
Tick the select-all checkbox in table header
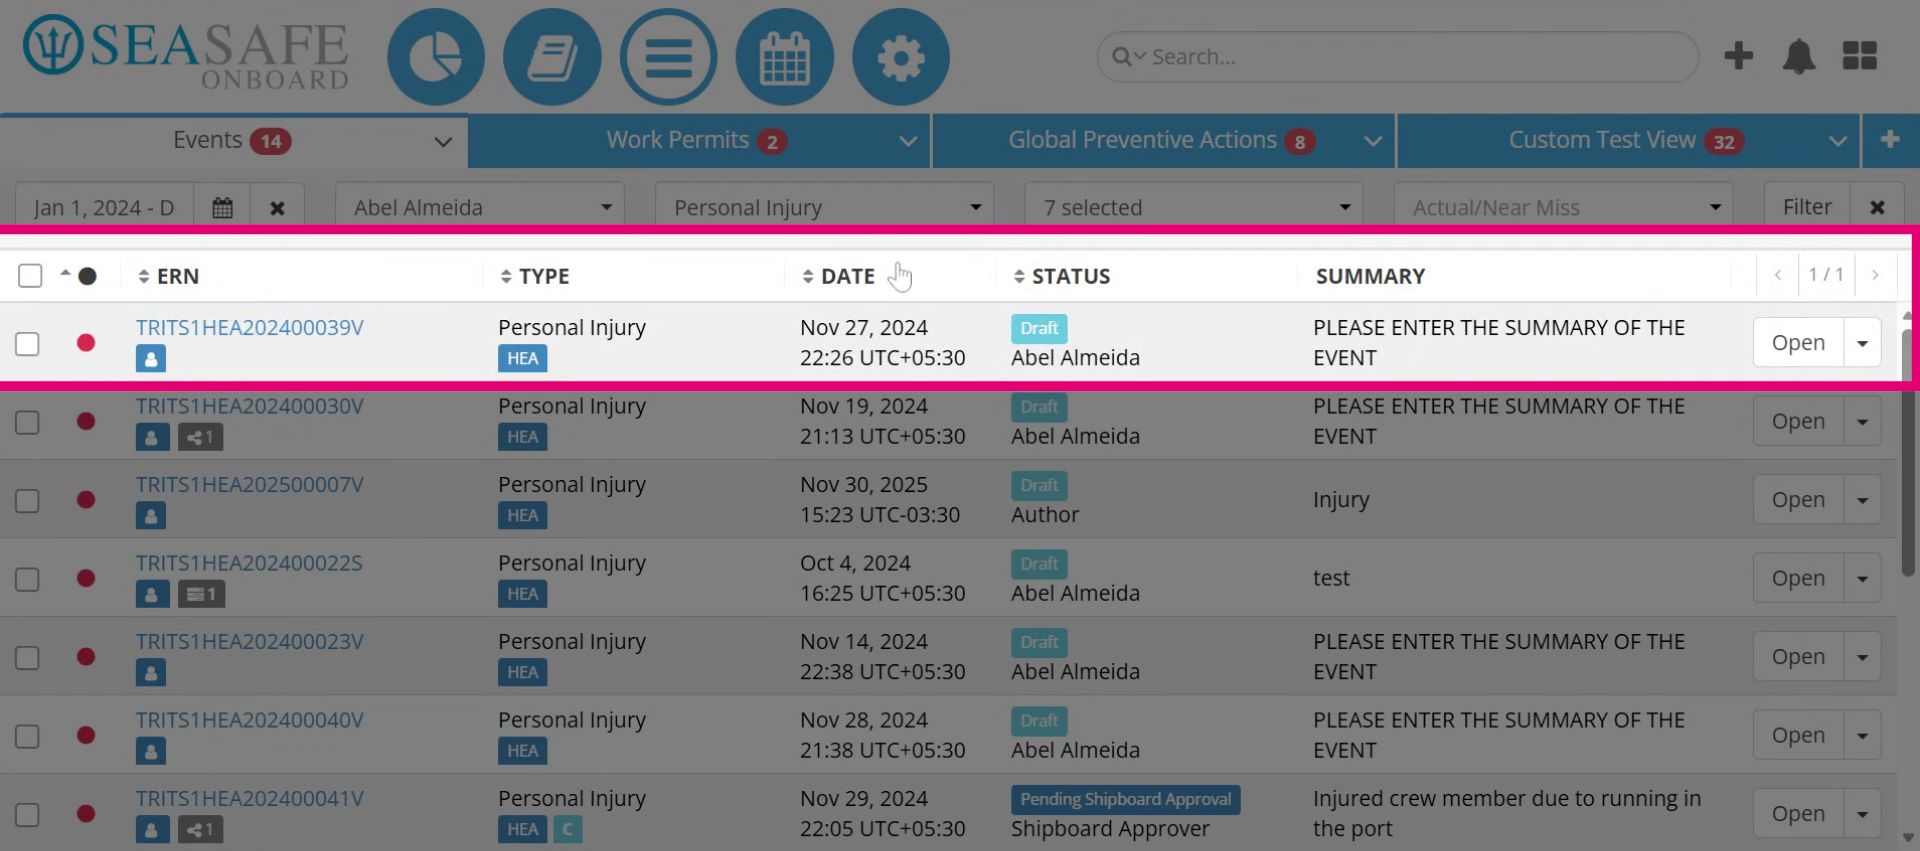(x=30, y=276)
